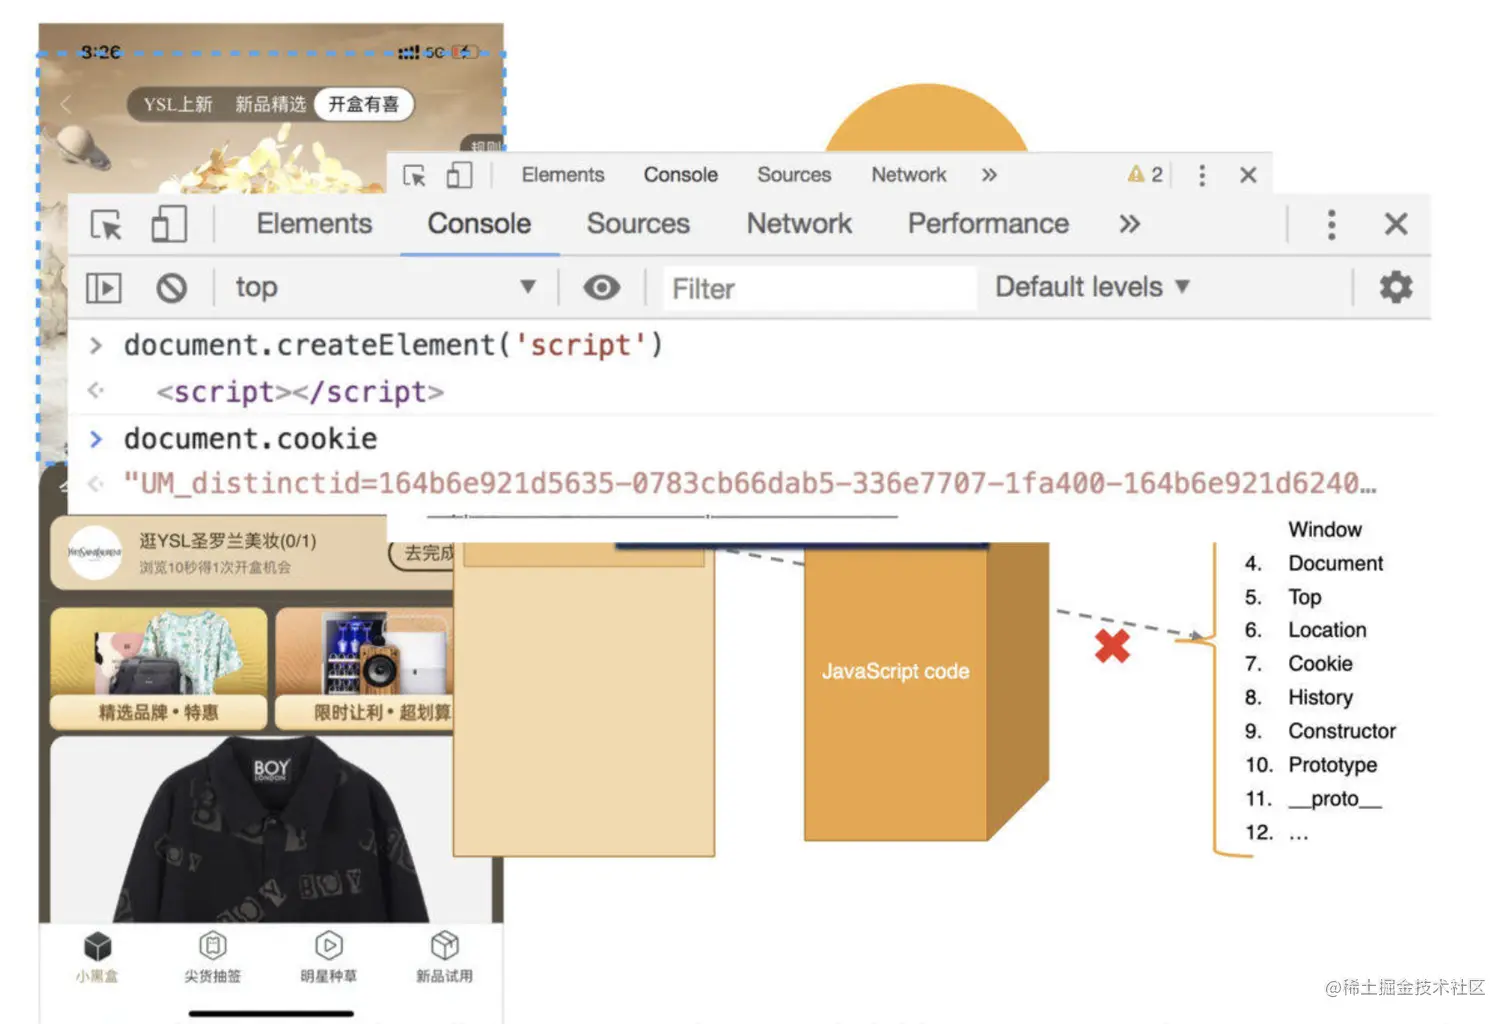Open the large Elements tab
The height and width of the screenshot is (1024, 1512).
314,224
